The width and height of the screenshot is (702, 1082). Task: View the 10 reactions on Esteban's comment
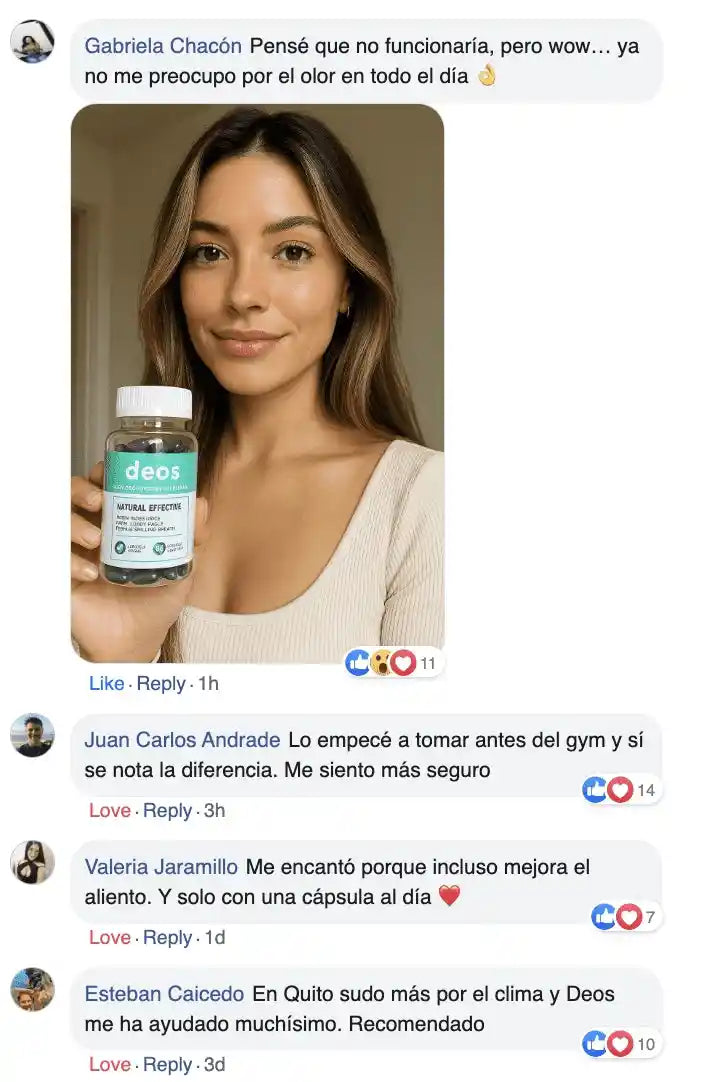click(x=621, y=1043)
